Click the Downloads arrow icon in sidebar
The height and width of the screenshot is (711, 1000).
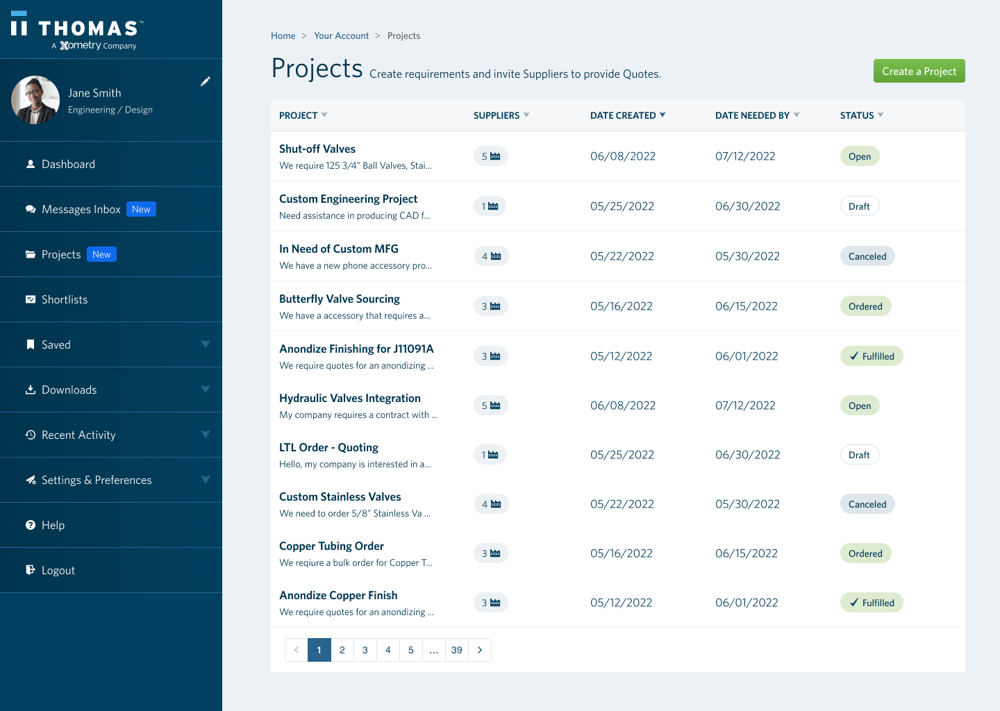tap(30, 390)
